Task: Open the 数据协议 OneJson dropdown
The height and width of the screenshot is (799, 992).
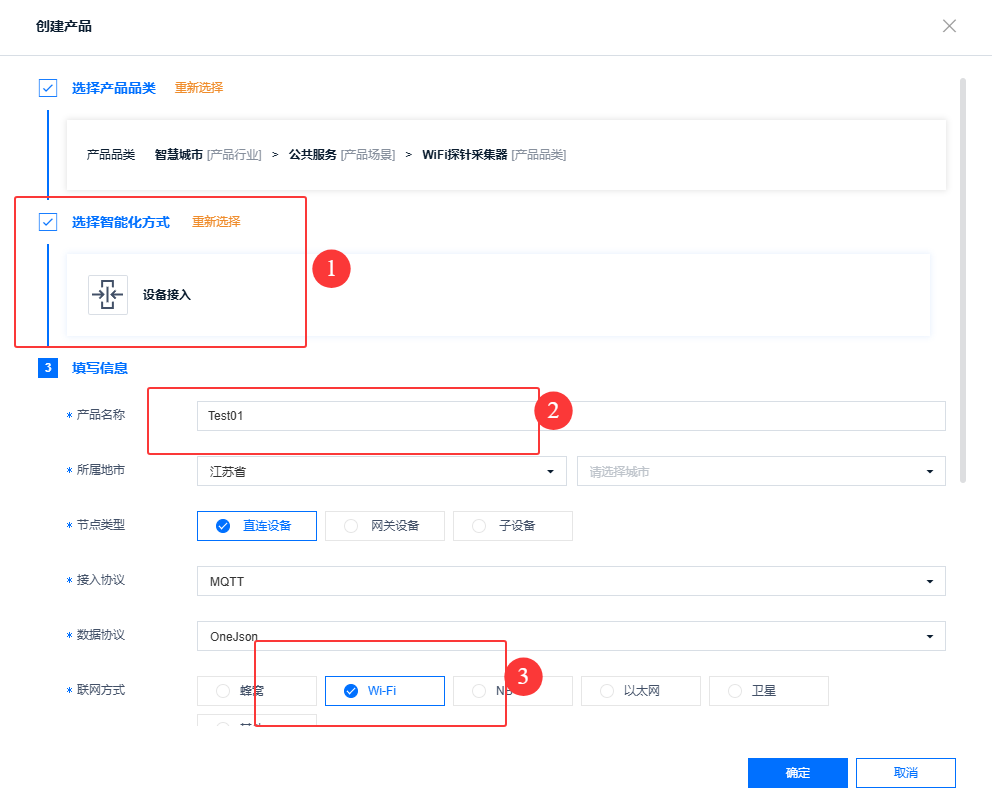Action: [571, 636]
